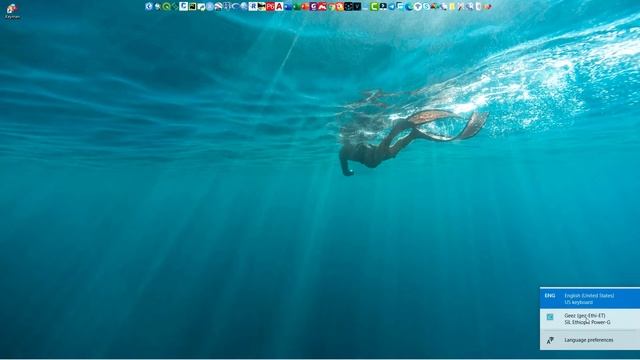Viewport: 640px width, 360px height.
Task: Launch Skype from the top dock
Action: (427, 6)
